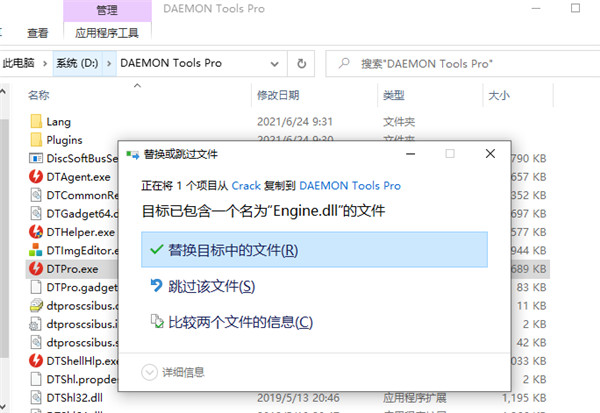Open the 管理 ribbon tab
The width and height of the screenshot is (600, 413).
pos(107,10)
